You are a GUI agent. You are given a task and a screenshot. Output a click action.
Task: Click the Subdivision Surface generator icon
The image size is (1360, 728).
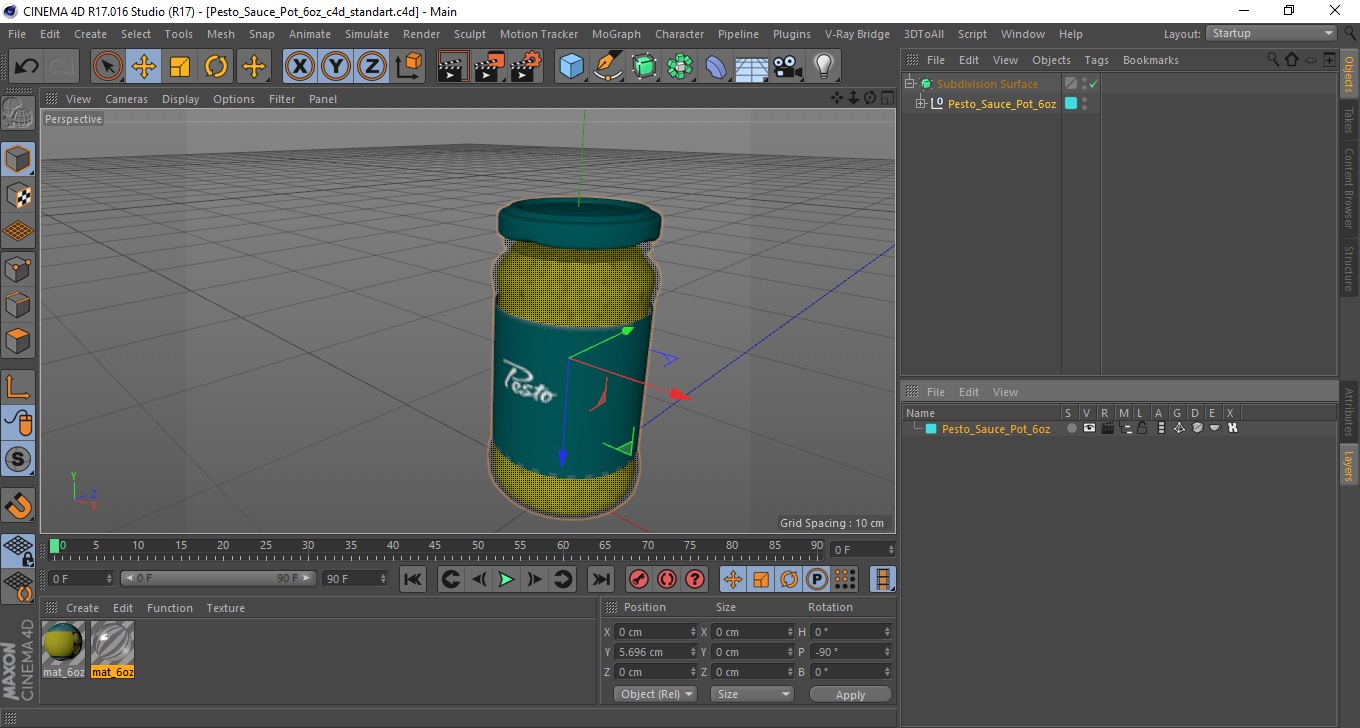[644, 67]
